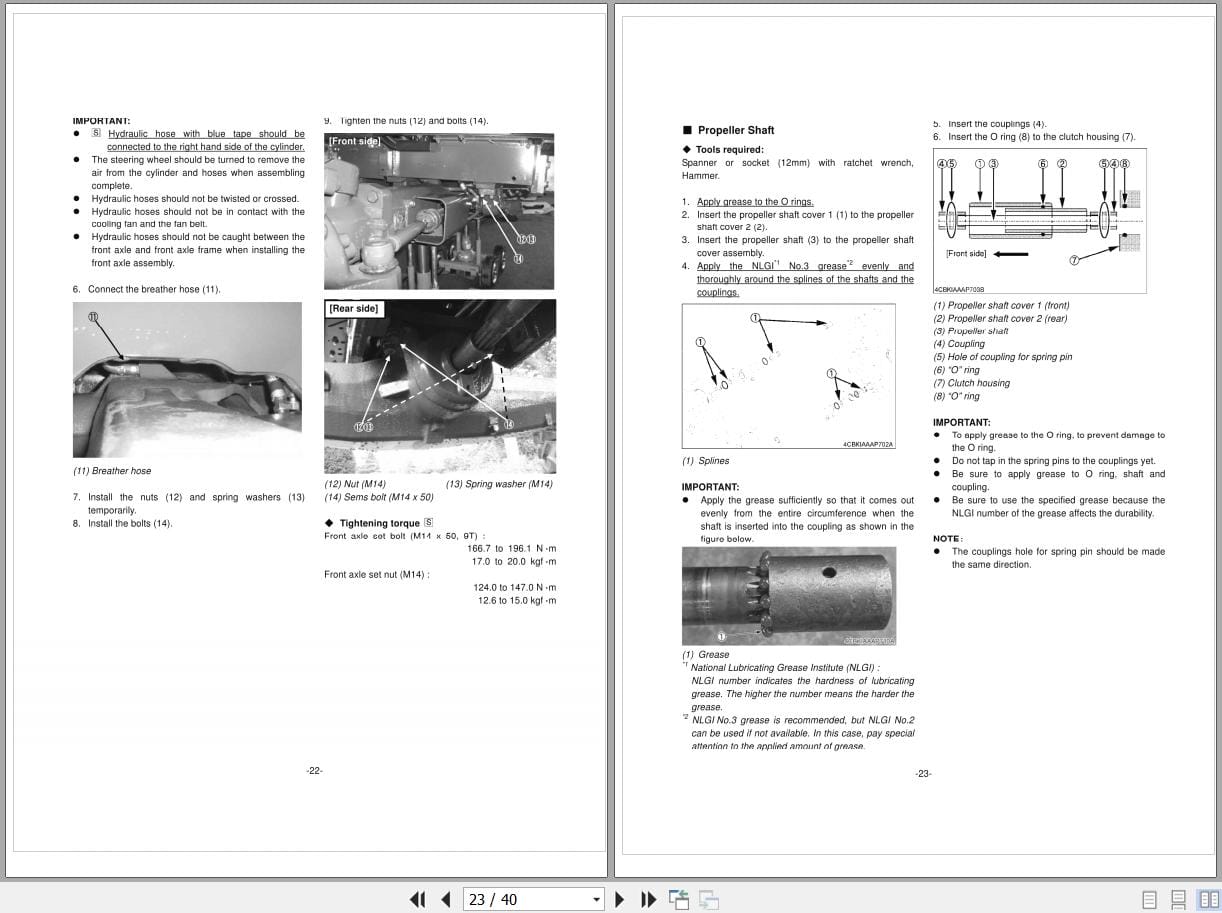
Task: Click '12.6 to 15.0 kgf·m' value
Action: click(x=515, y=600)
